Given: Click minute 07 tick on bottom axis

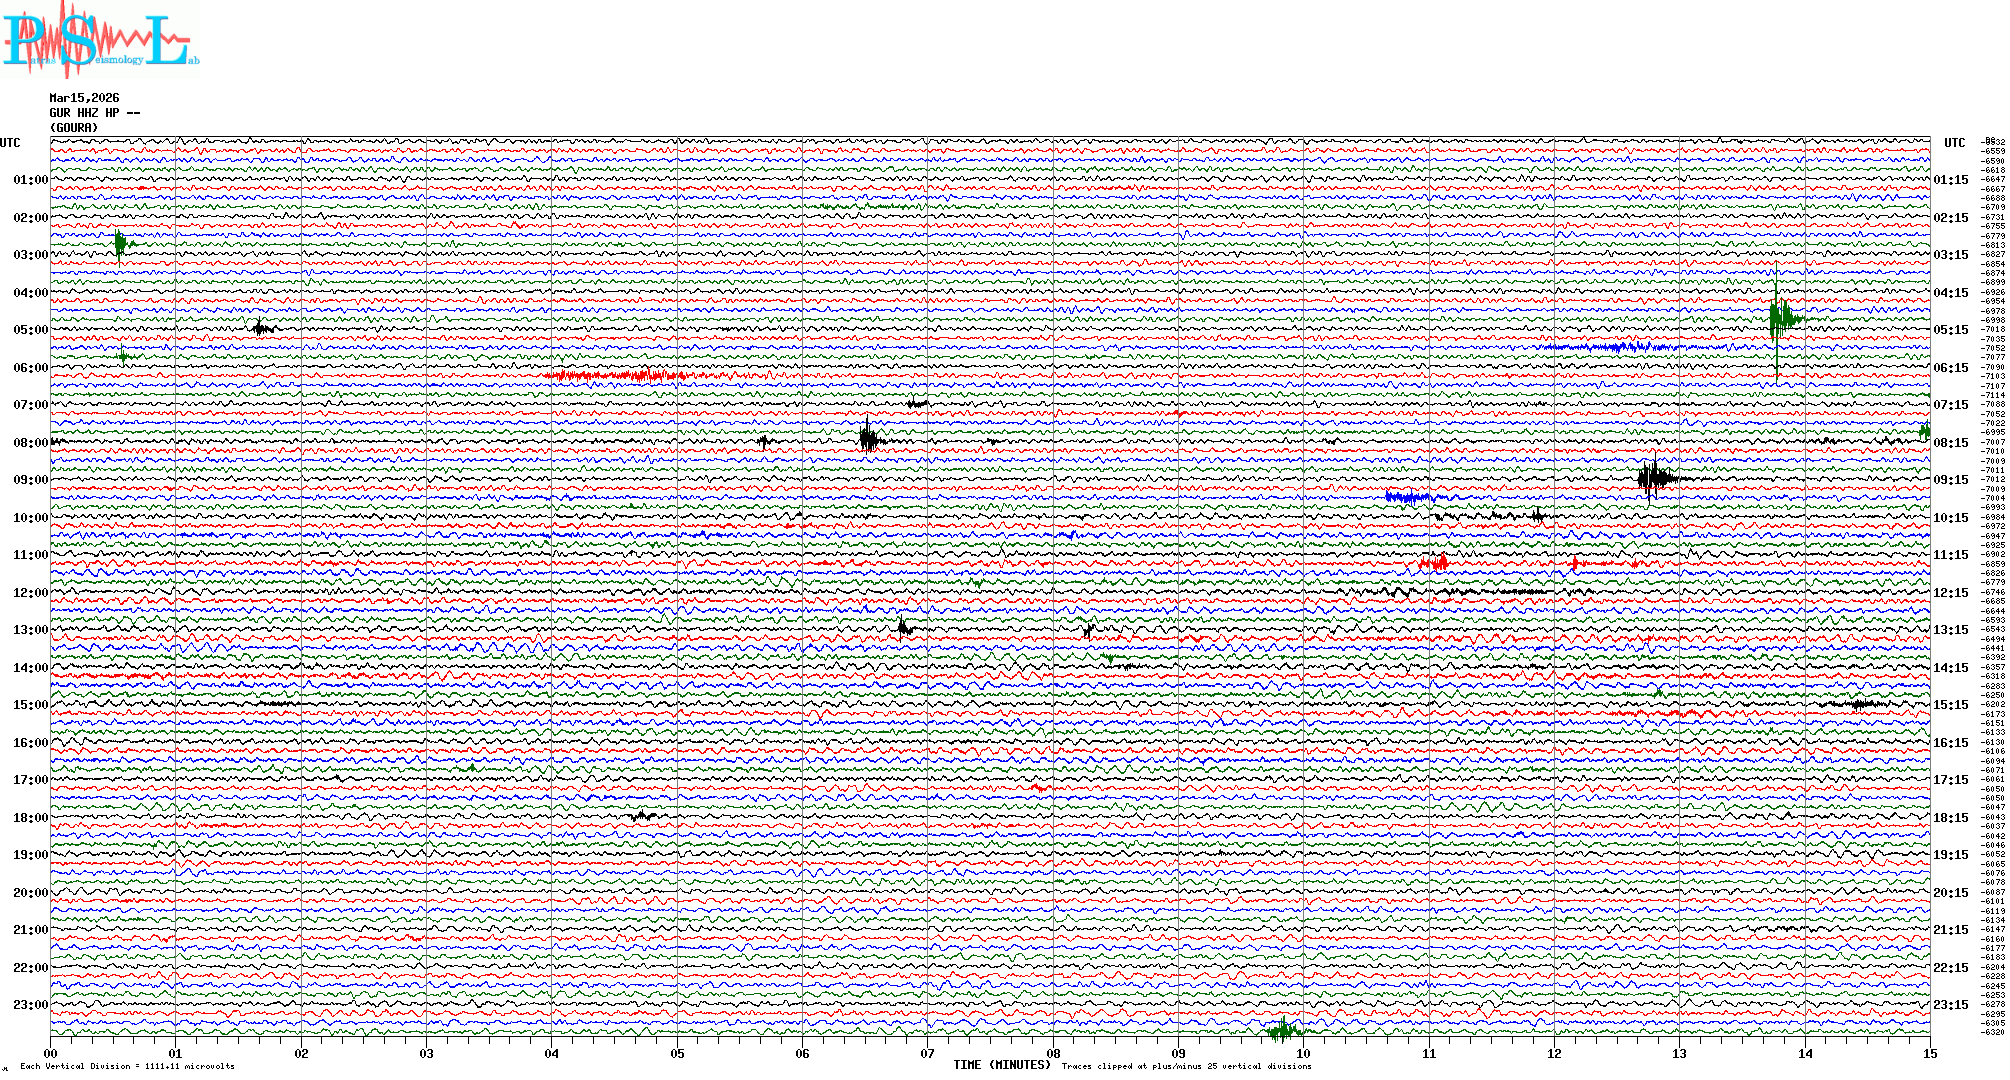Looking at the screenshot, I should tap(927, 1053).
